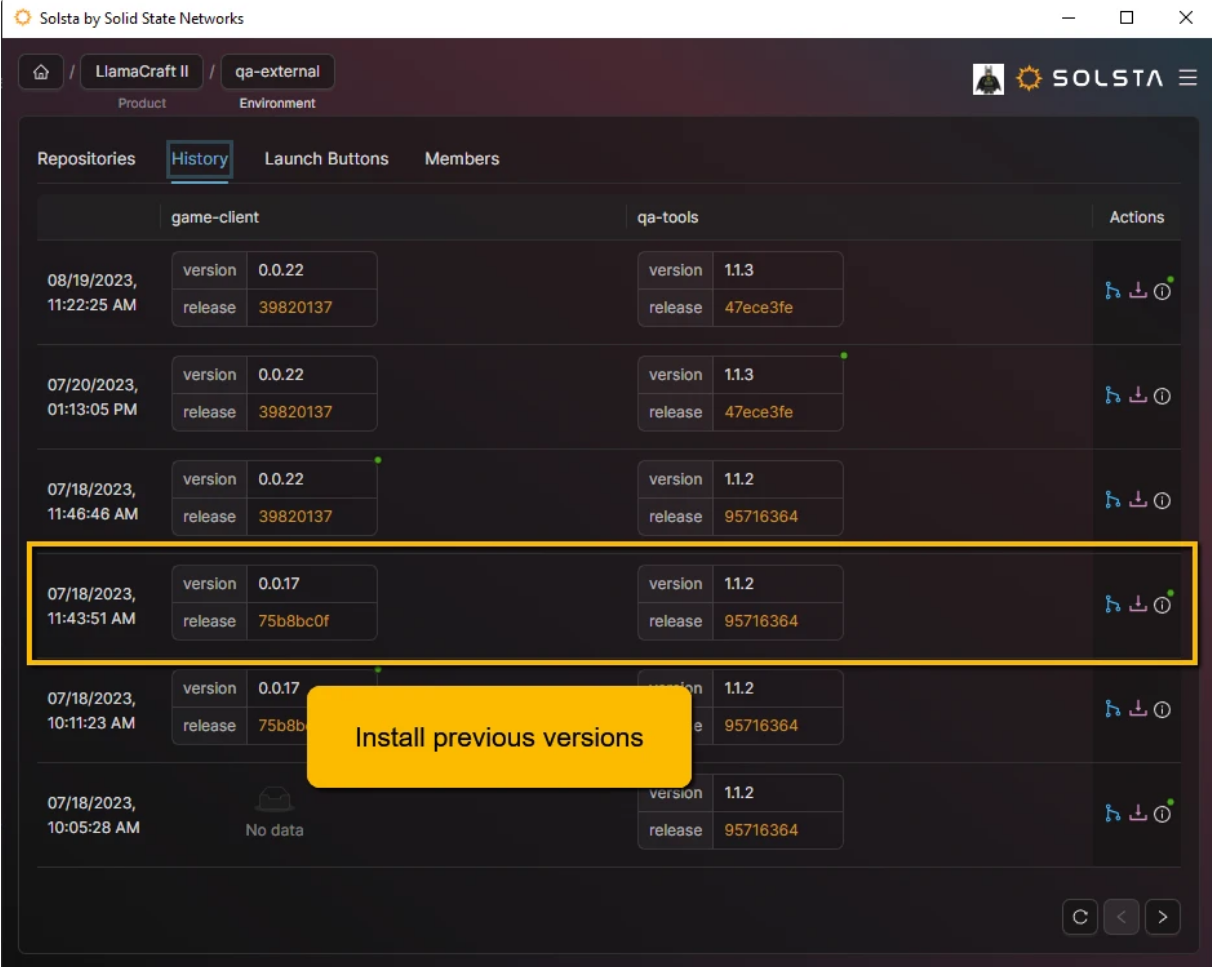Open the Solsta hamburger menu
The image size is (1212, 967).
pos(1187,78)
